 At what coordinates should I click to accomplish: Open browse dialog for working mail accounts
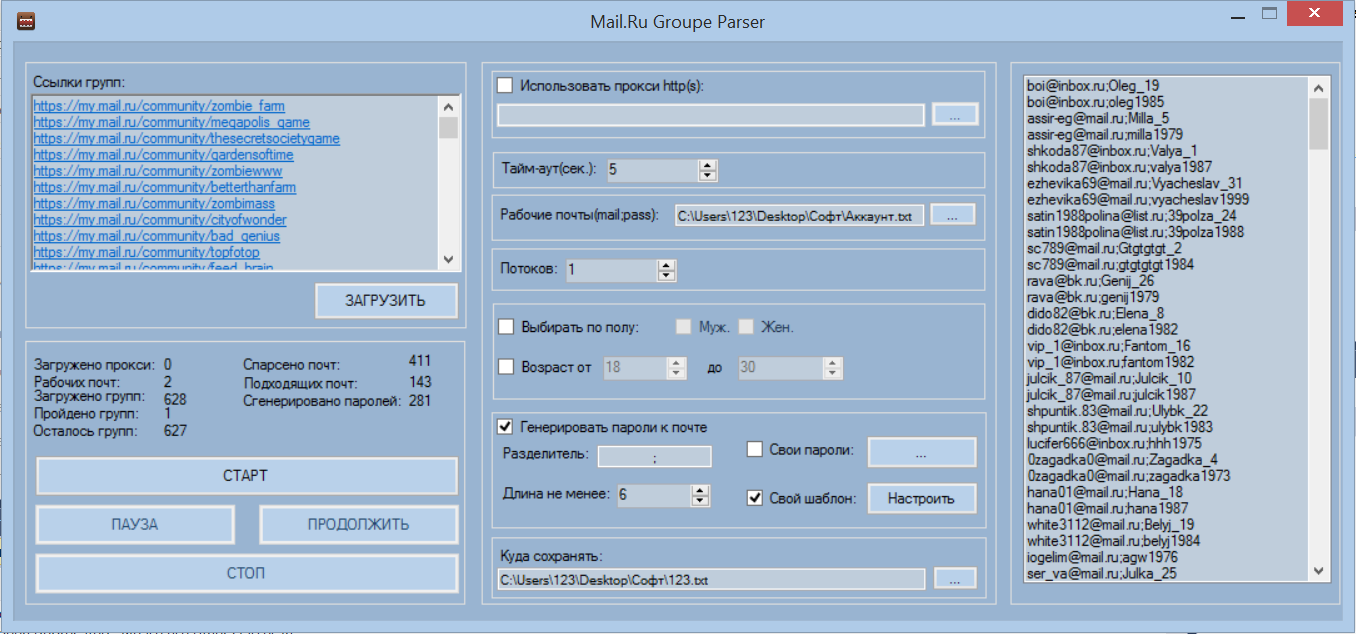955,215
